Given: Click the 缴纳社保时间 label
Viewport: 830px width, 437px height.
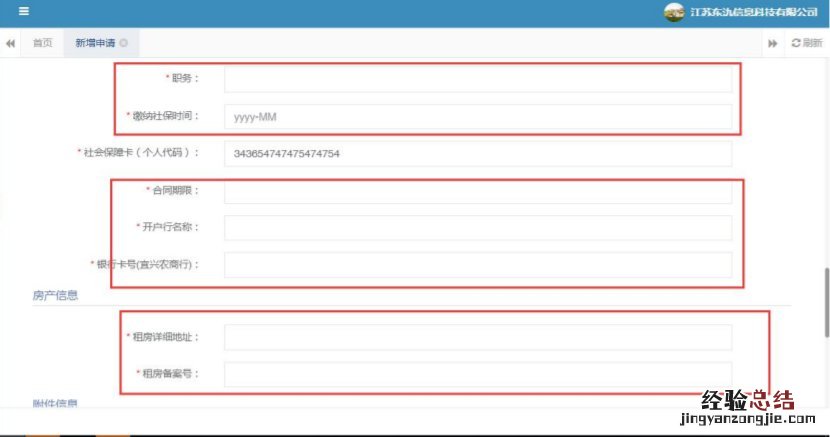Looking at the screenshot, I should click(x=163, y=116).
